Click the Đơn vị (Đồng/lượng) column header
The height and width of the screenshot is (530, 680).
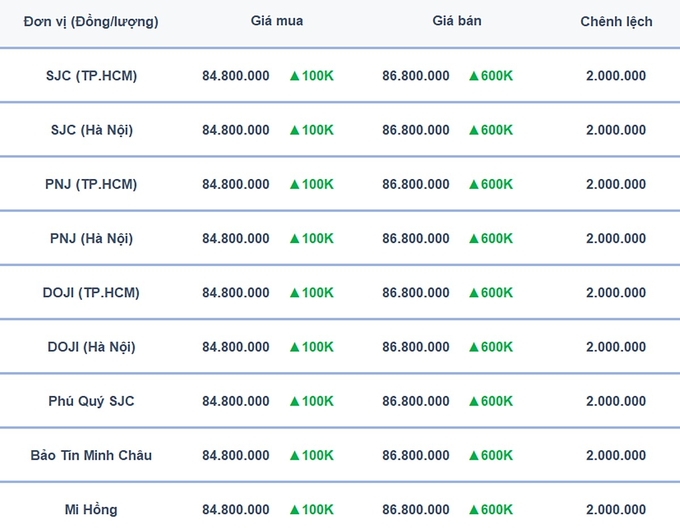[x=91, y=22]
